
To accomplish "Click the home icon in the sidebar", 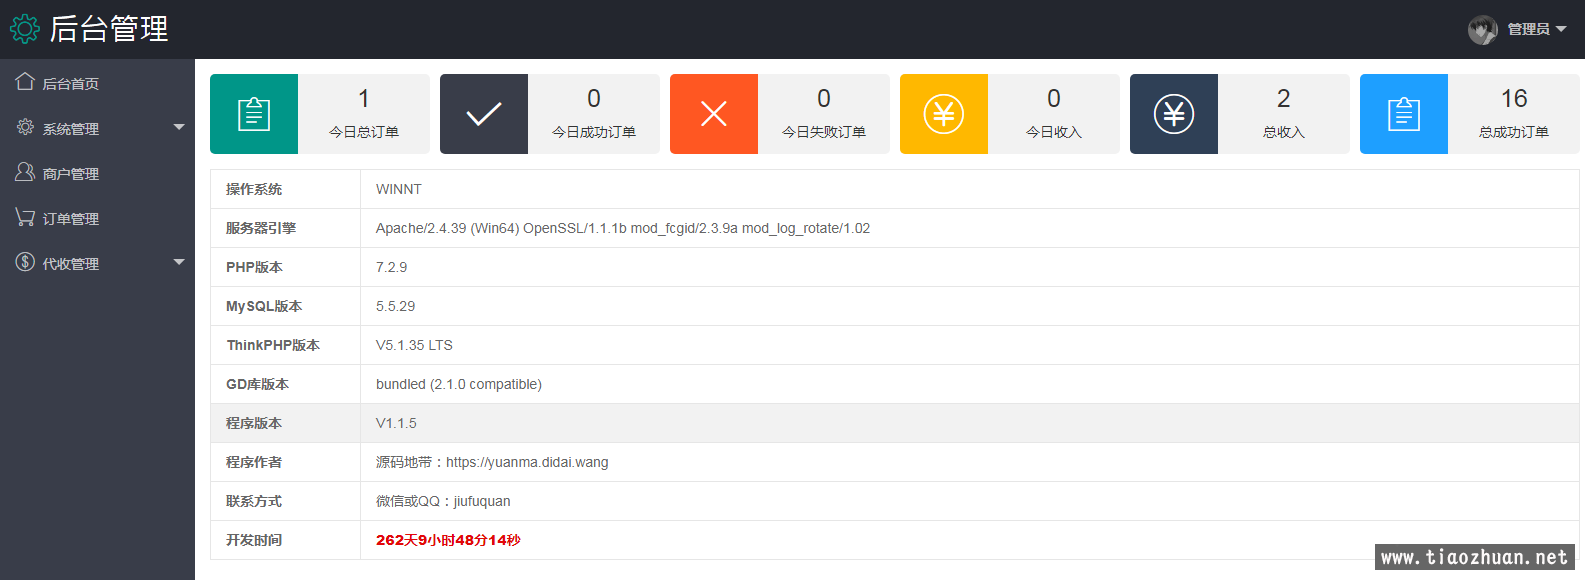I will pos(25,82).
